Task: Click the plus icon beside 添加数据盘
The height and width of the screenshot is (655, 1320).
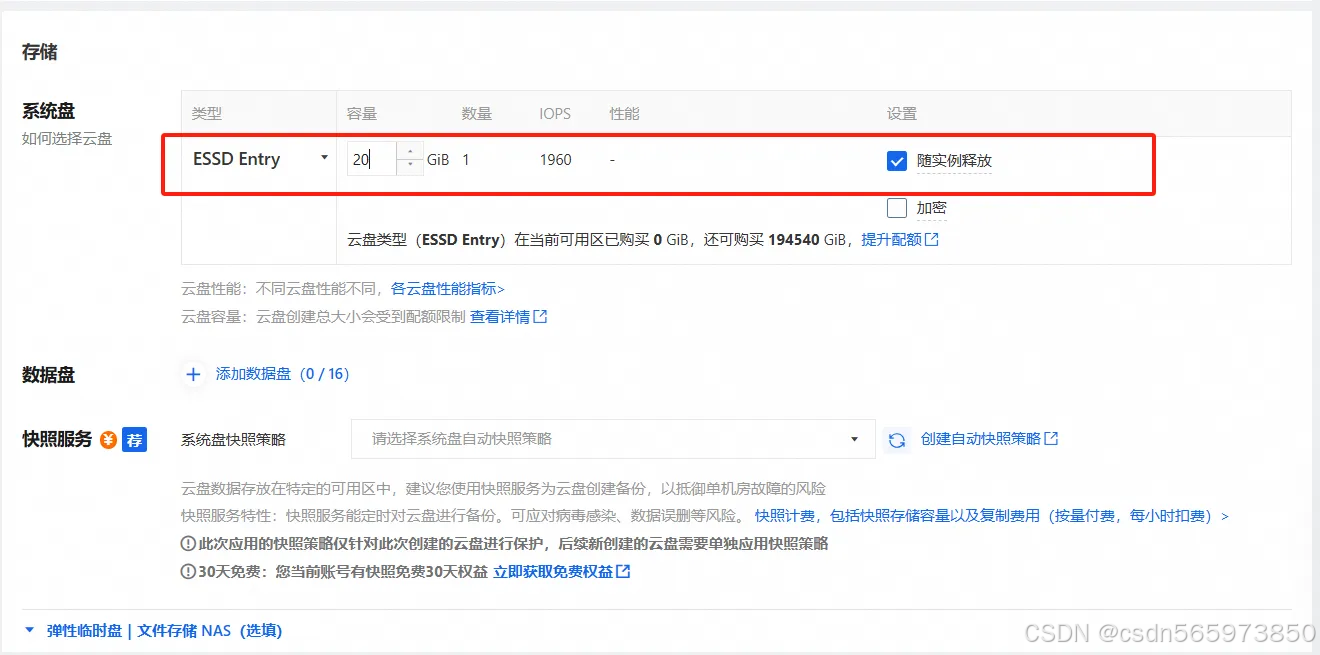Action: (193, 374)
